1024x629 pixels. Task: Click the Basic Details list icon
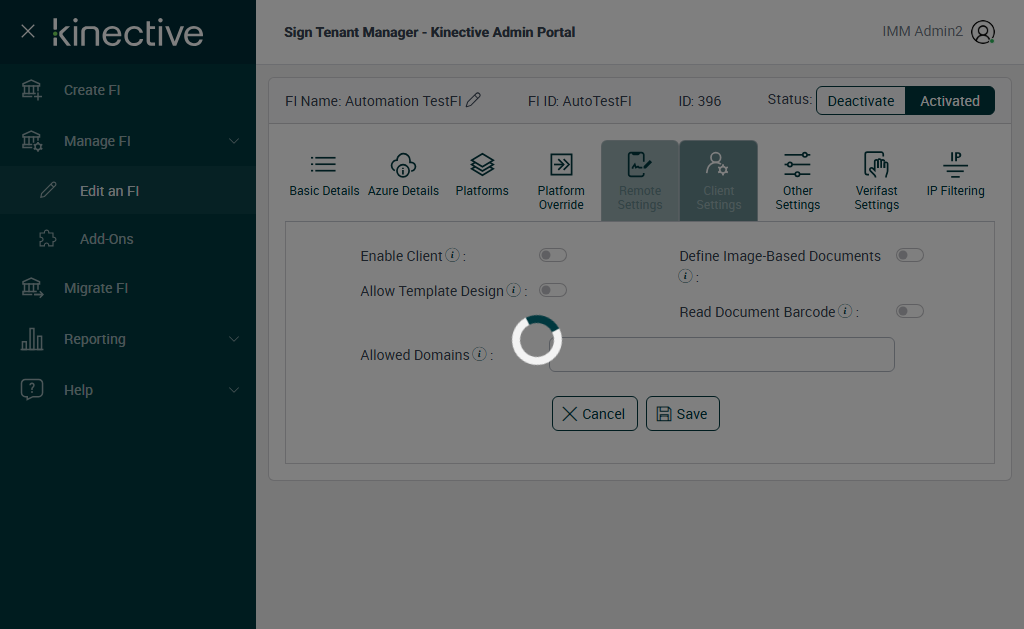tap(323, 165)
